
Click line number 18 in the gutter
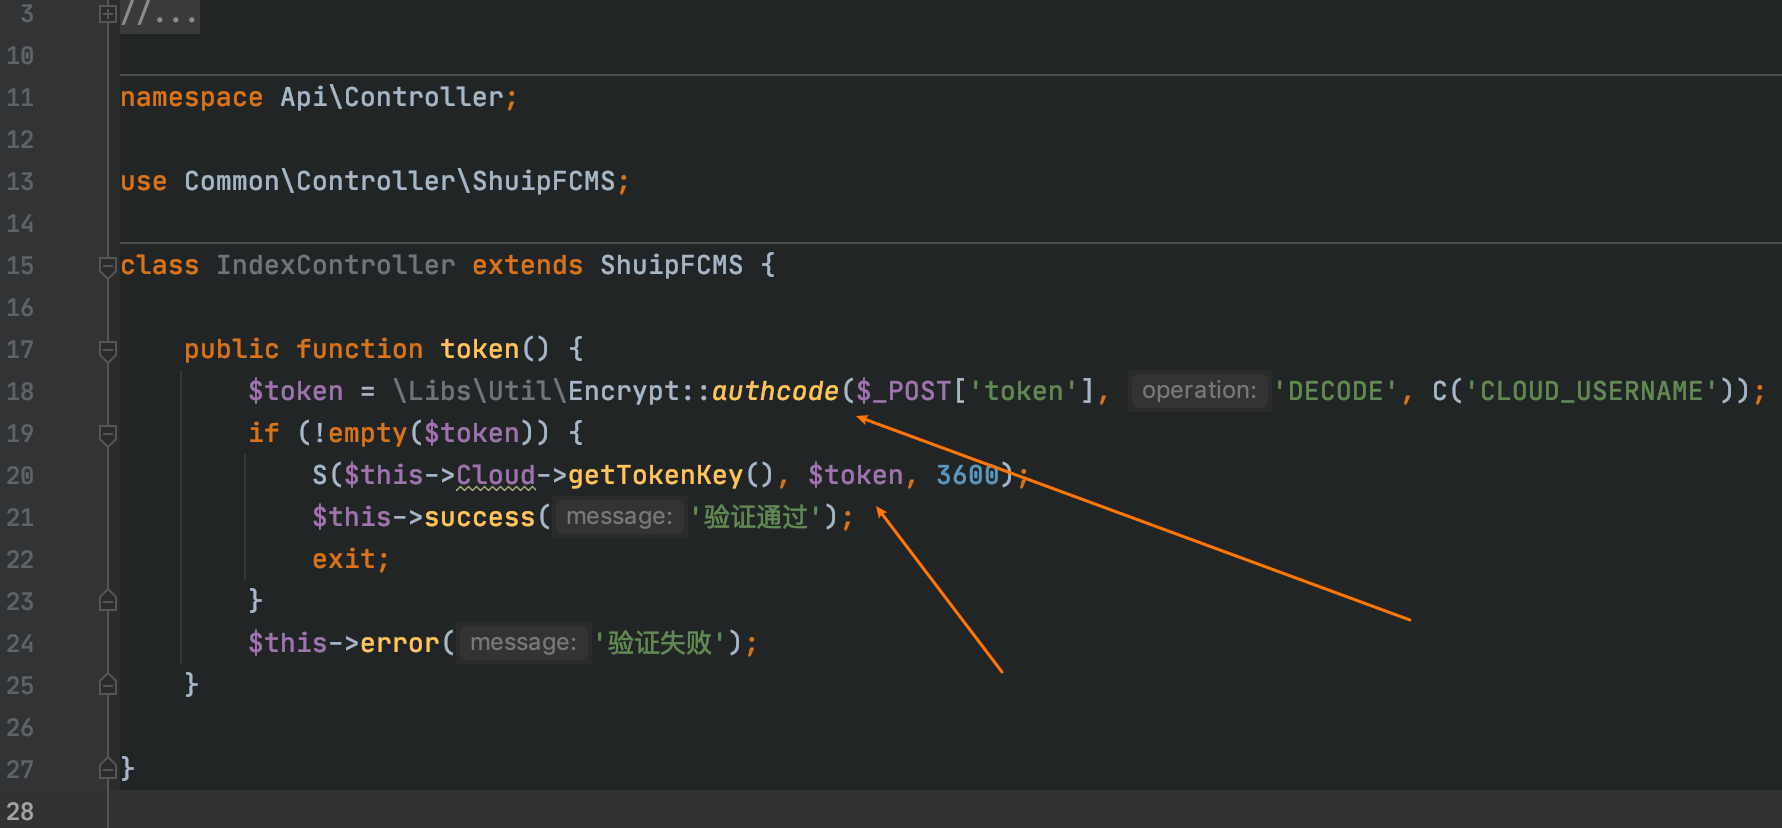click(x=20, y=392)
